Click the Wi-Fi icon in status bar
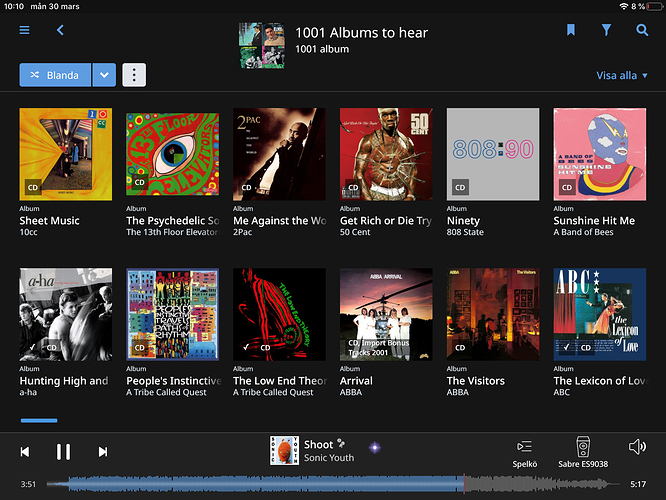The height and width of the screenshot is (500, 666). [624, 6]
